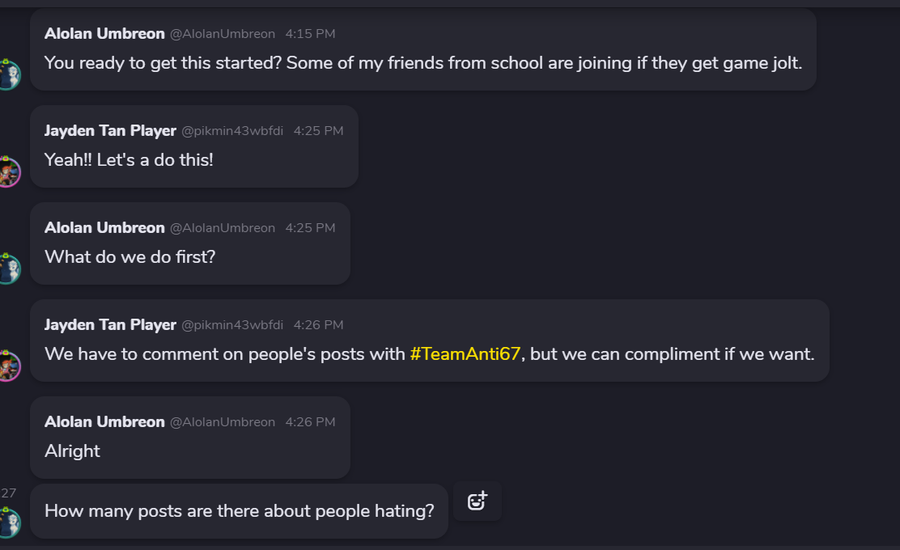Click the 4:26 PM timestamp above "Alright"

pos(310,422)
